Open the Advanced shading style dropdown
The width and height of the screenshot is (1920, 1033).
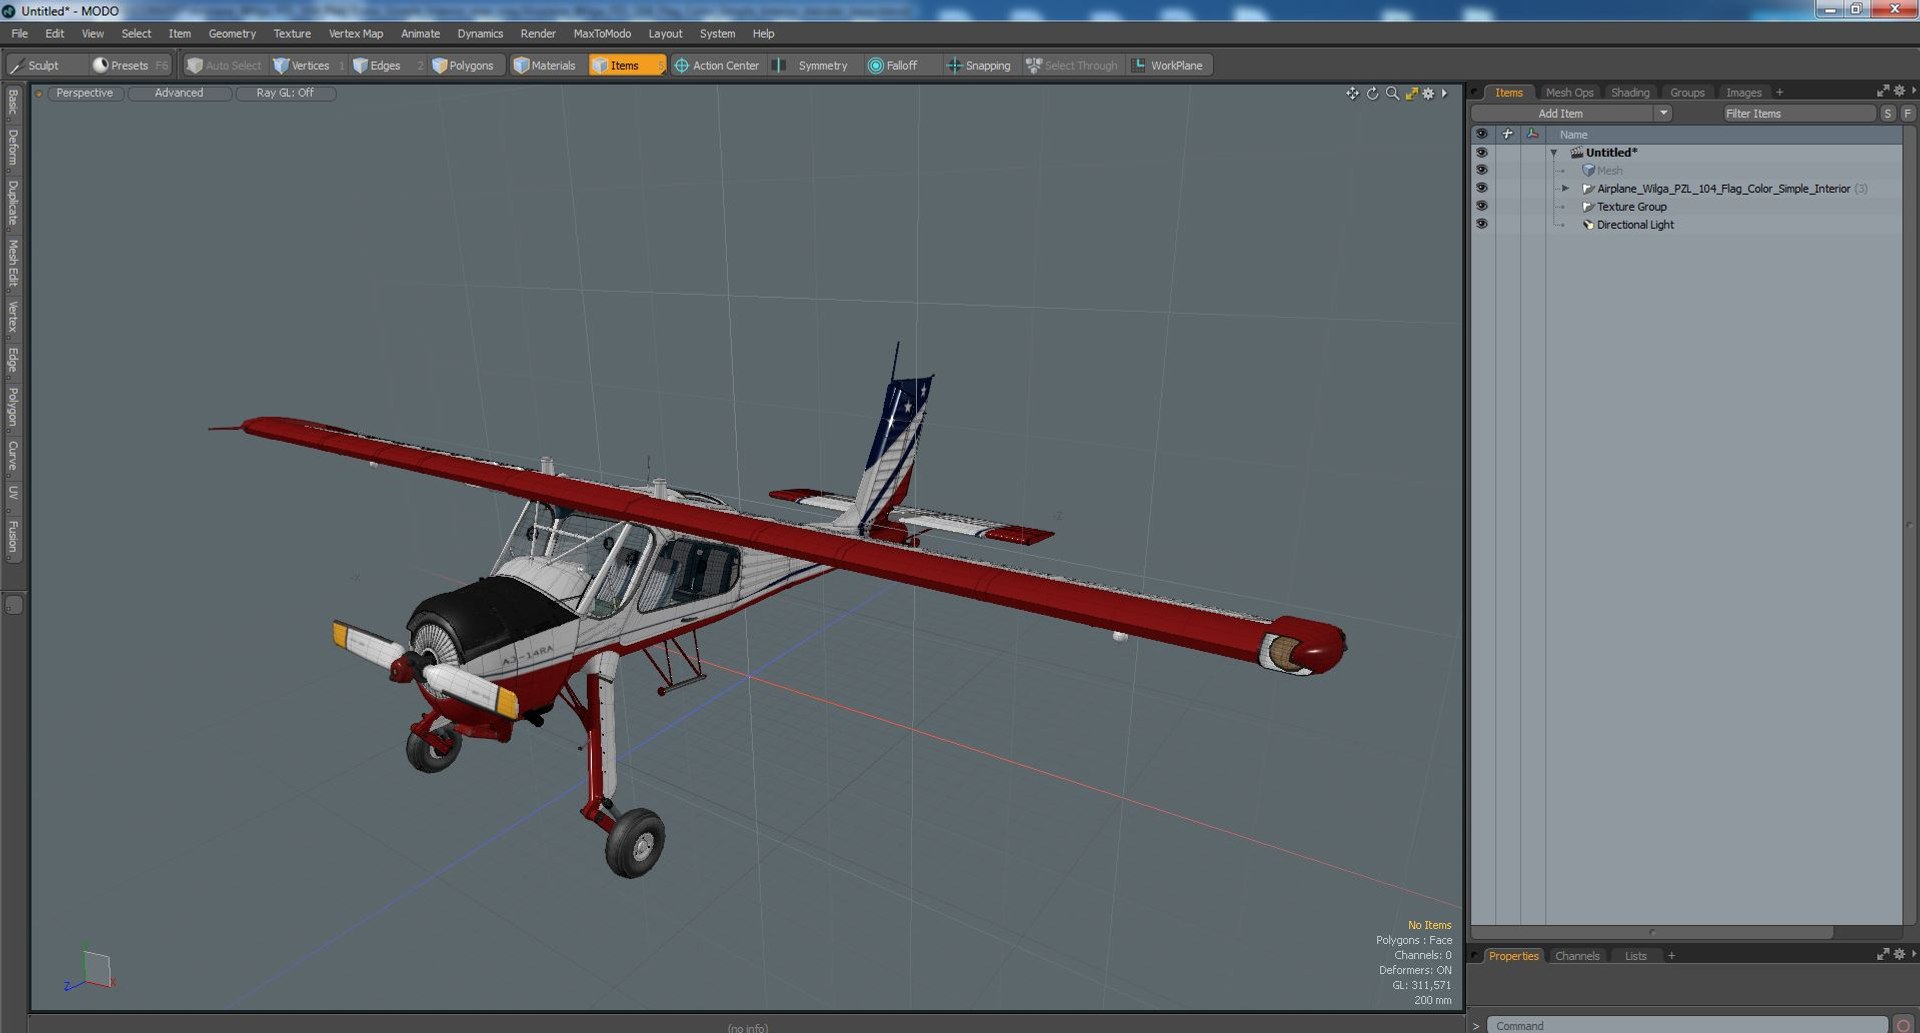pos(179,93)
